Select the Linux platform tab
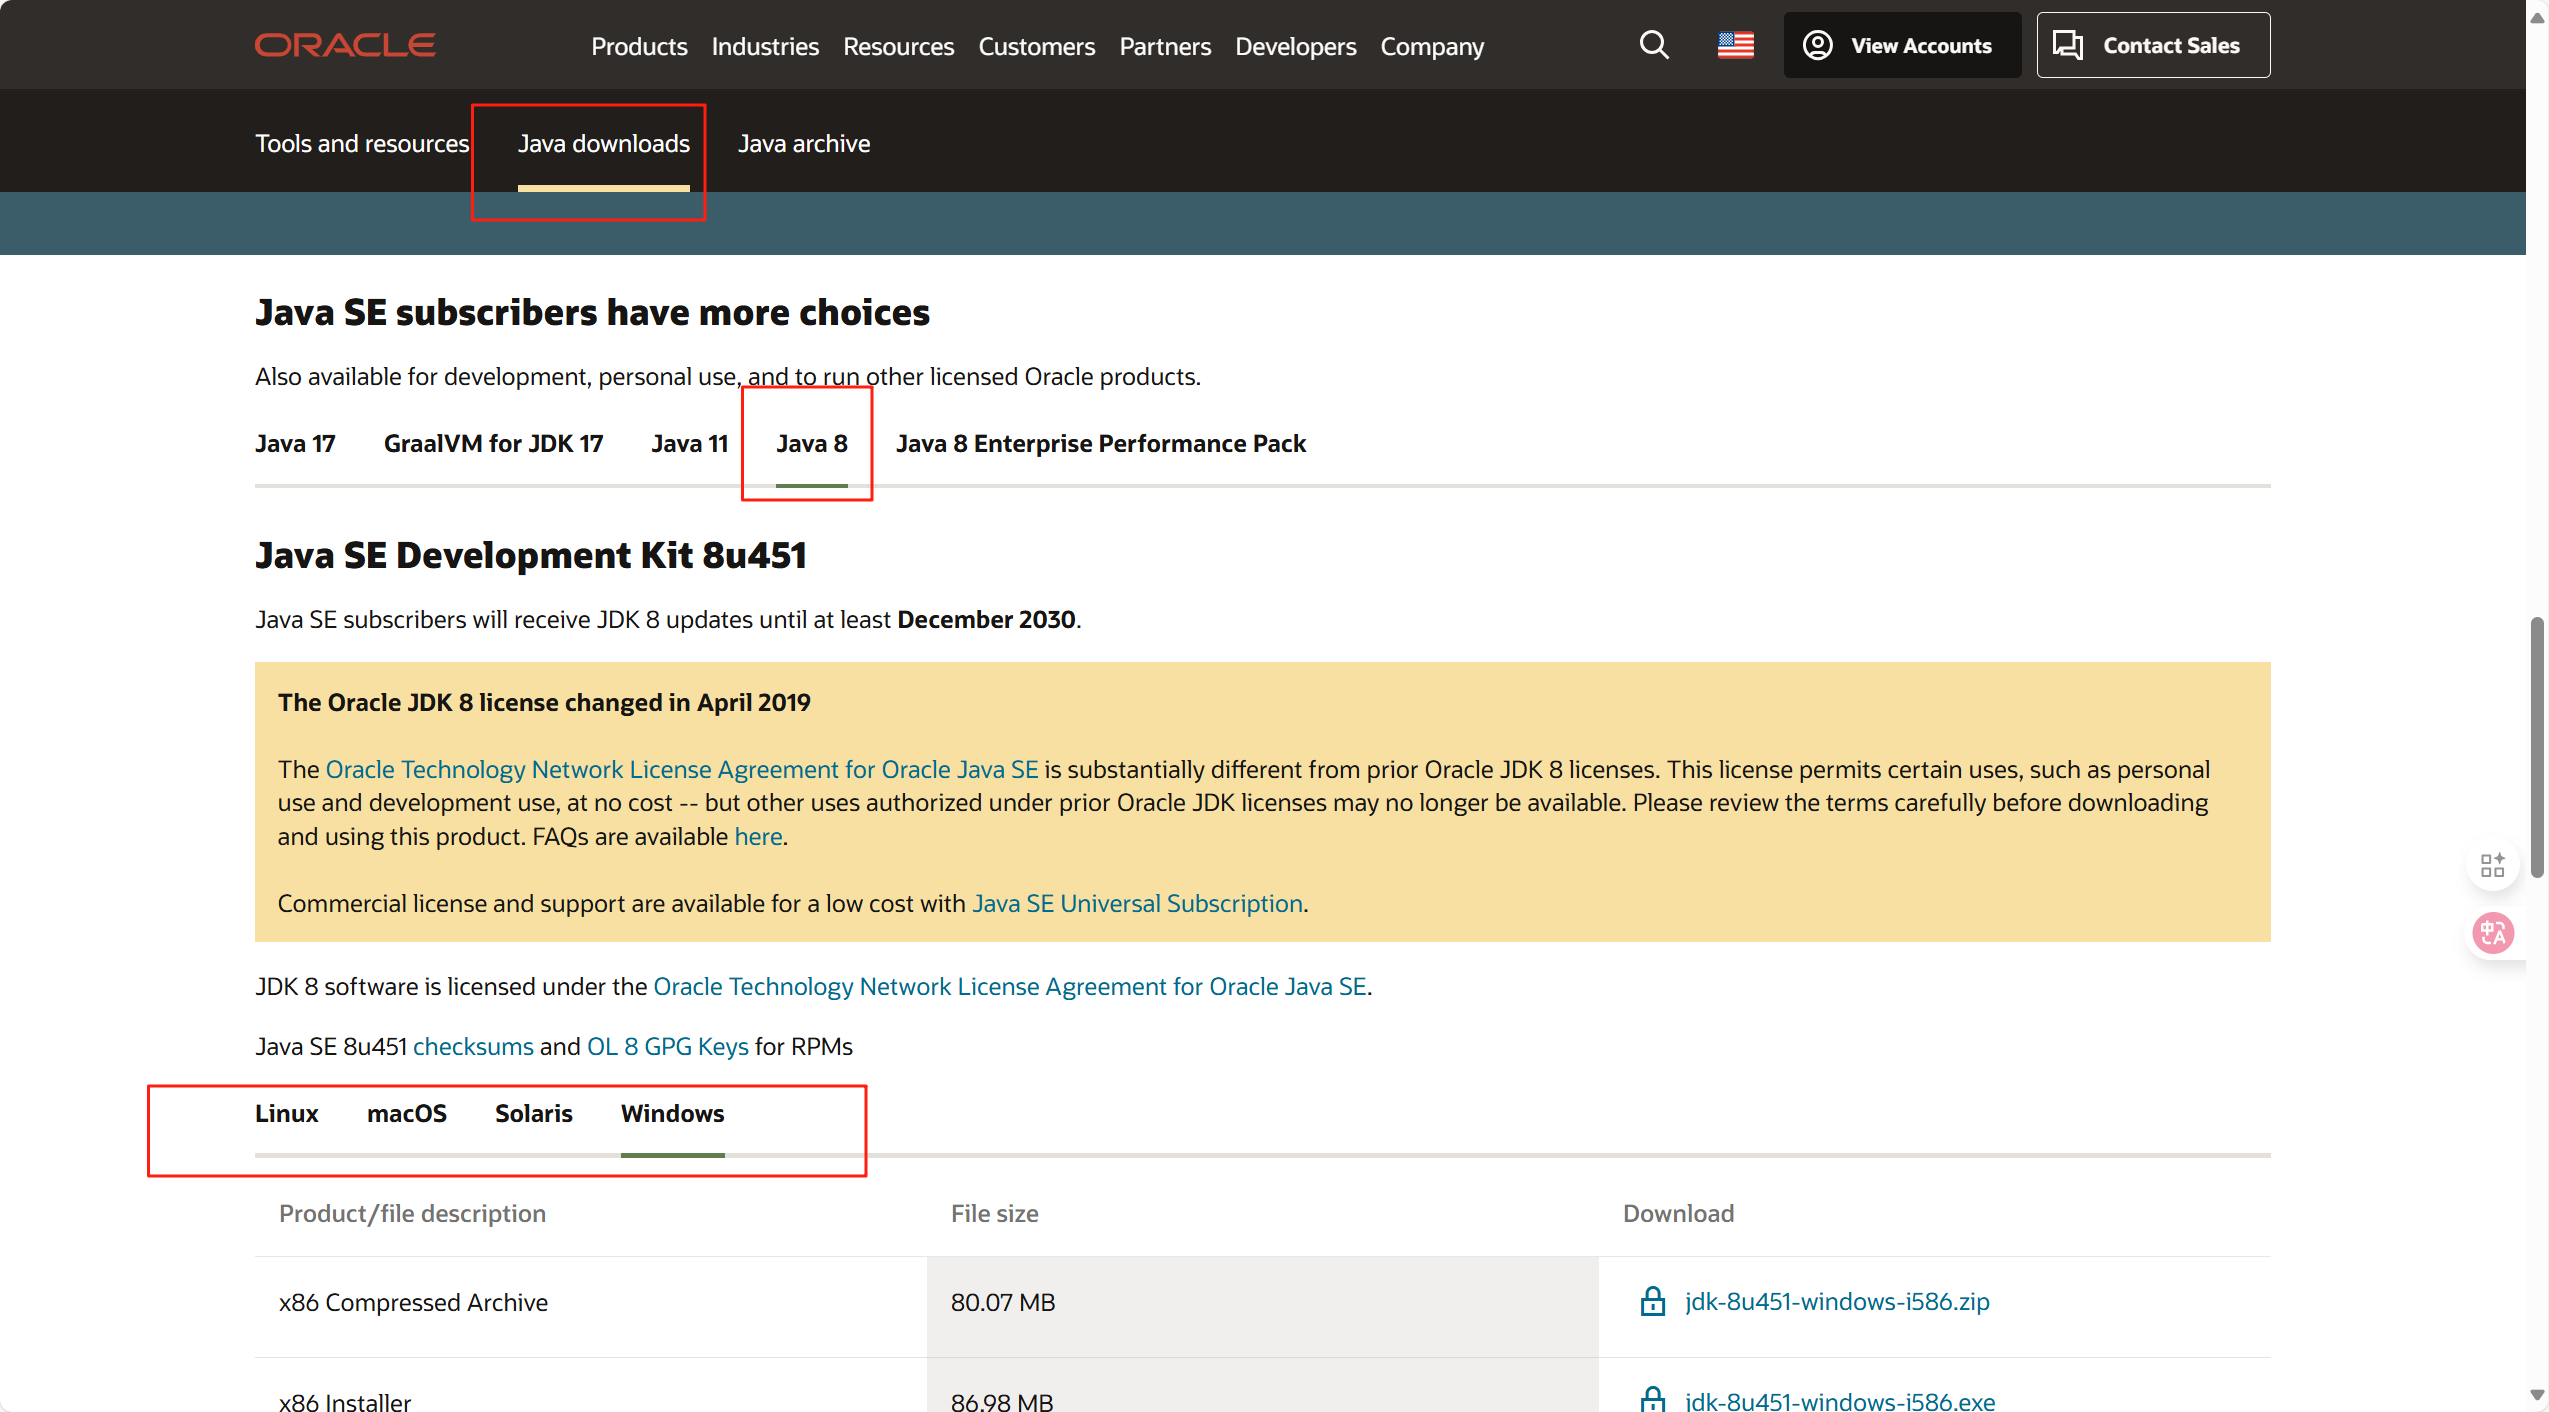Image resolution: width=2549 pixels, height=1412 pixels. (287, 1113)
